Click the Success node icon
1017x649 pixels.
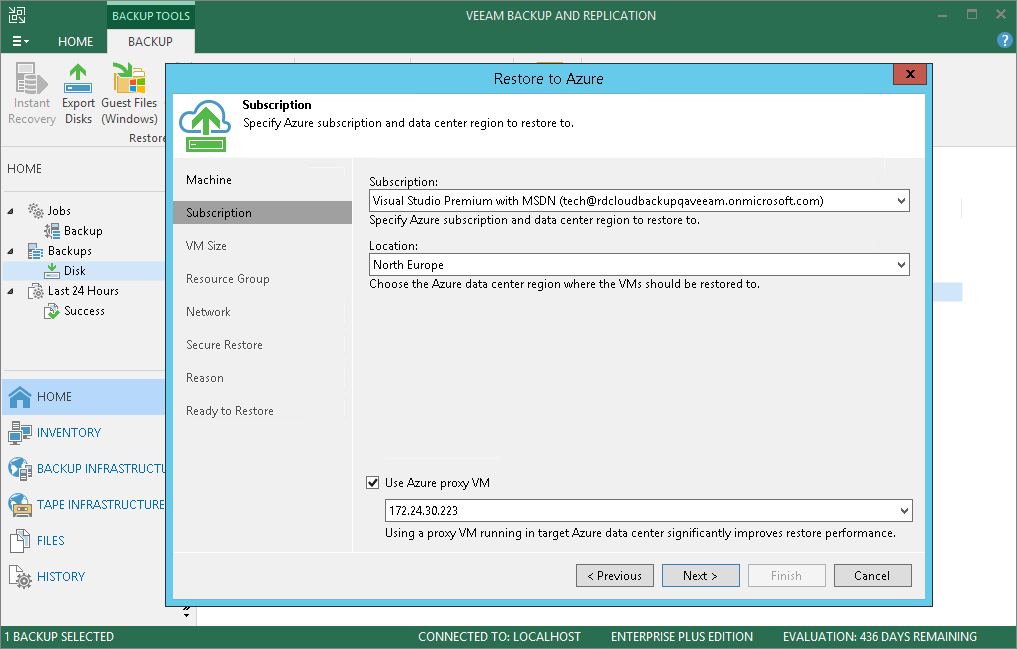[52, 311]
